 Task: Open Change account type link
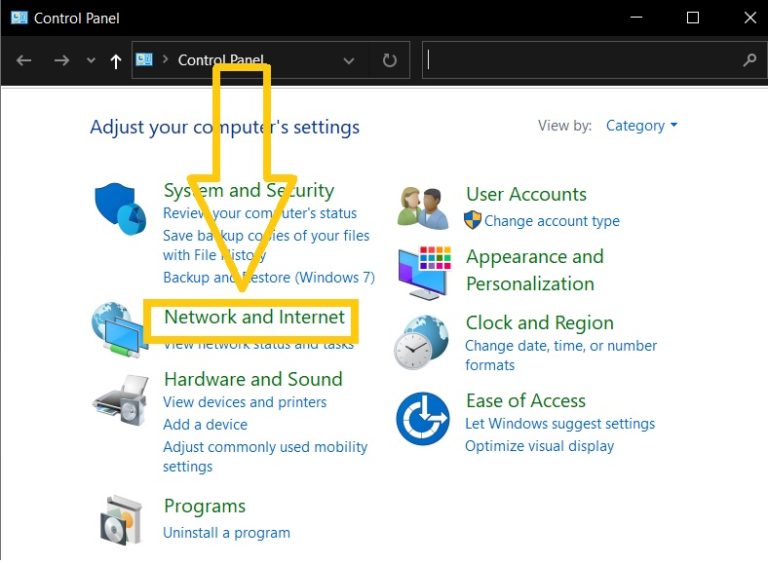(x=552, y=221)
